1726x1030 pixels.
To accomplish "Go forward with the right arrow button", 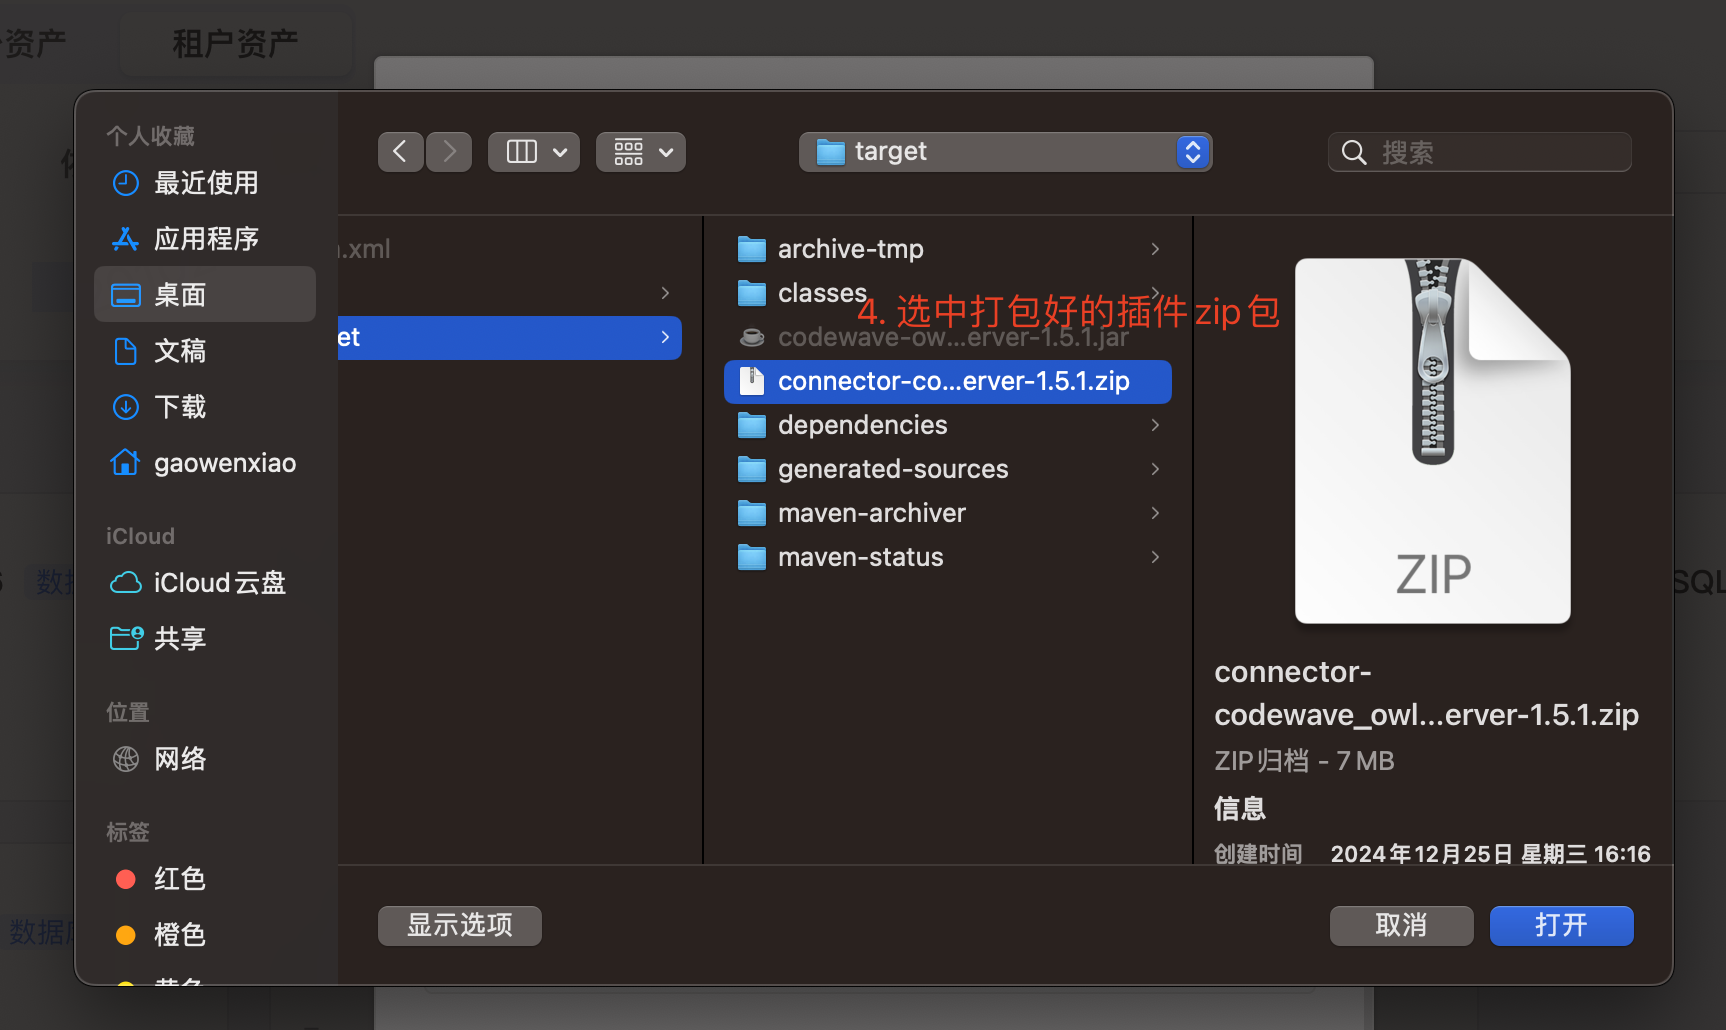I will click(x=449, y=152).
